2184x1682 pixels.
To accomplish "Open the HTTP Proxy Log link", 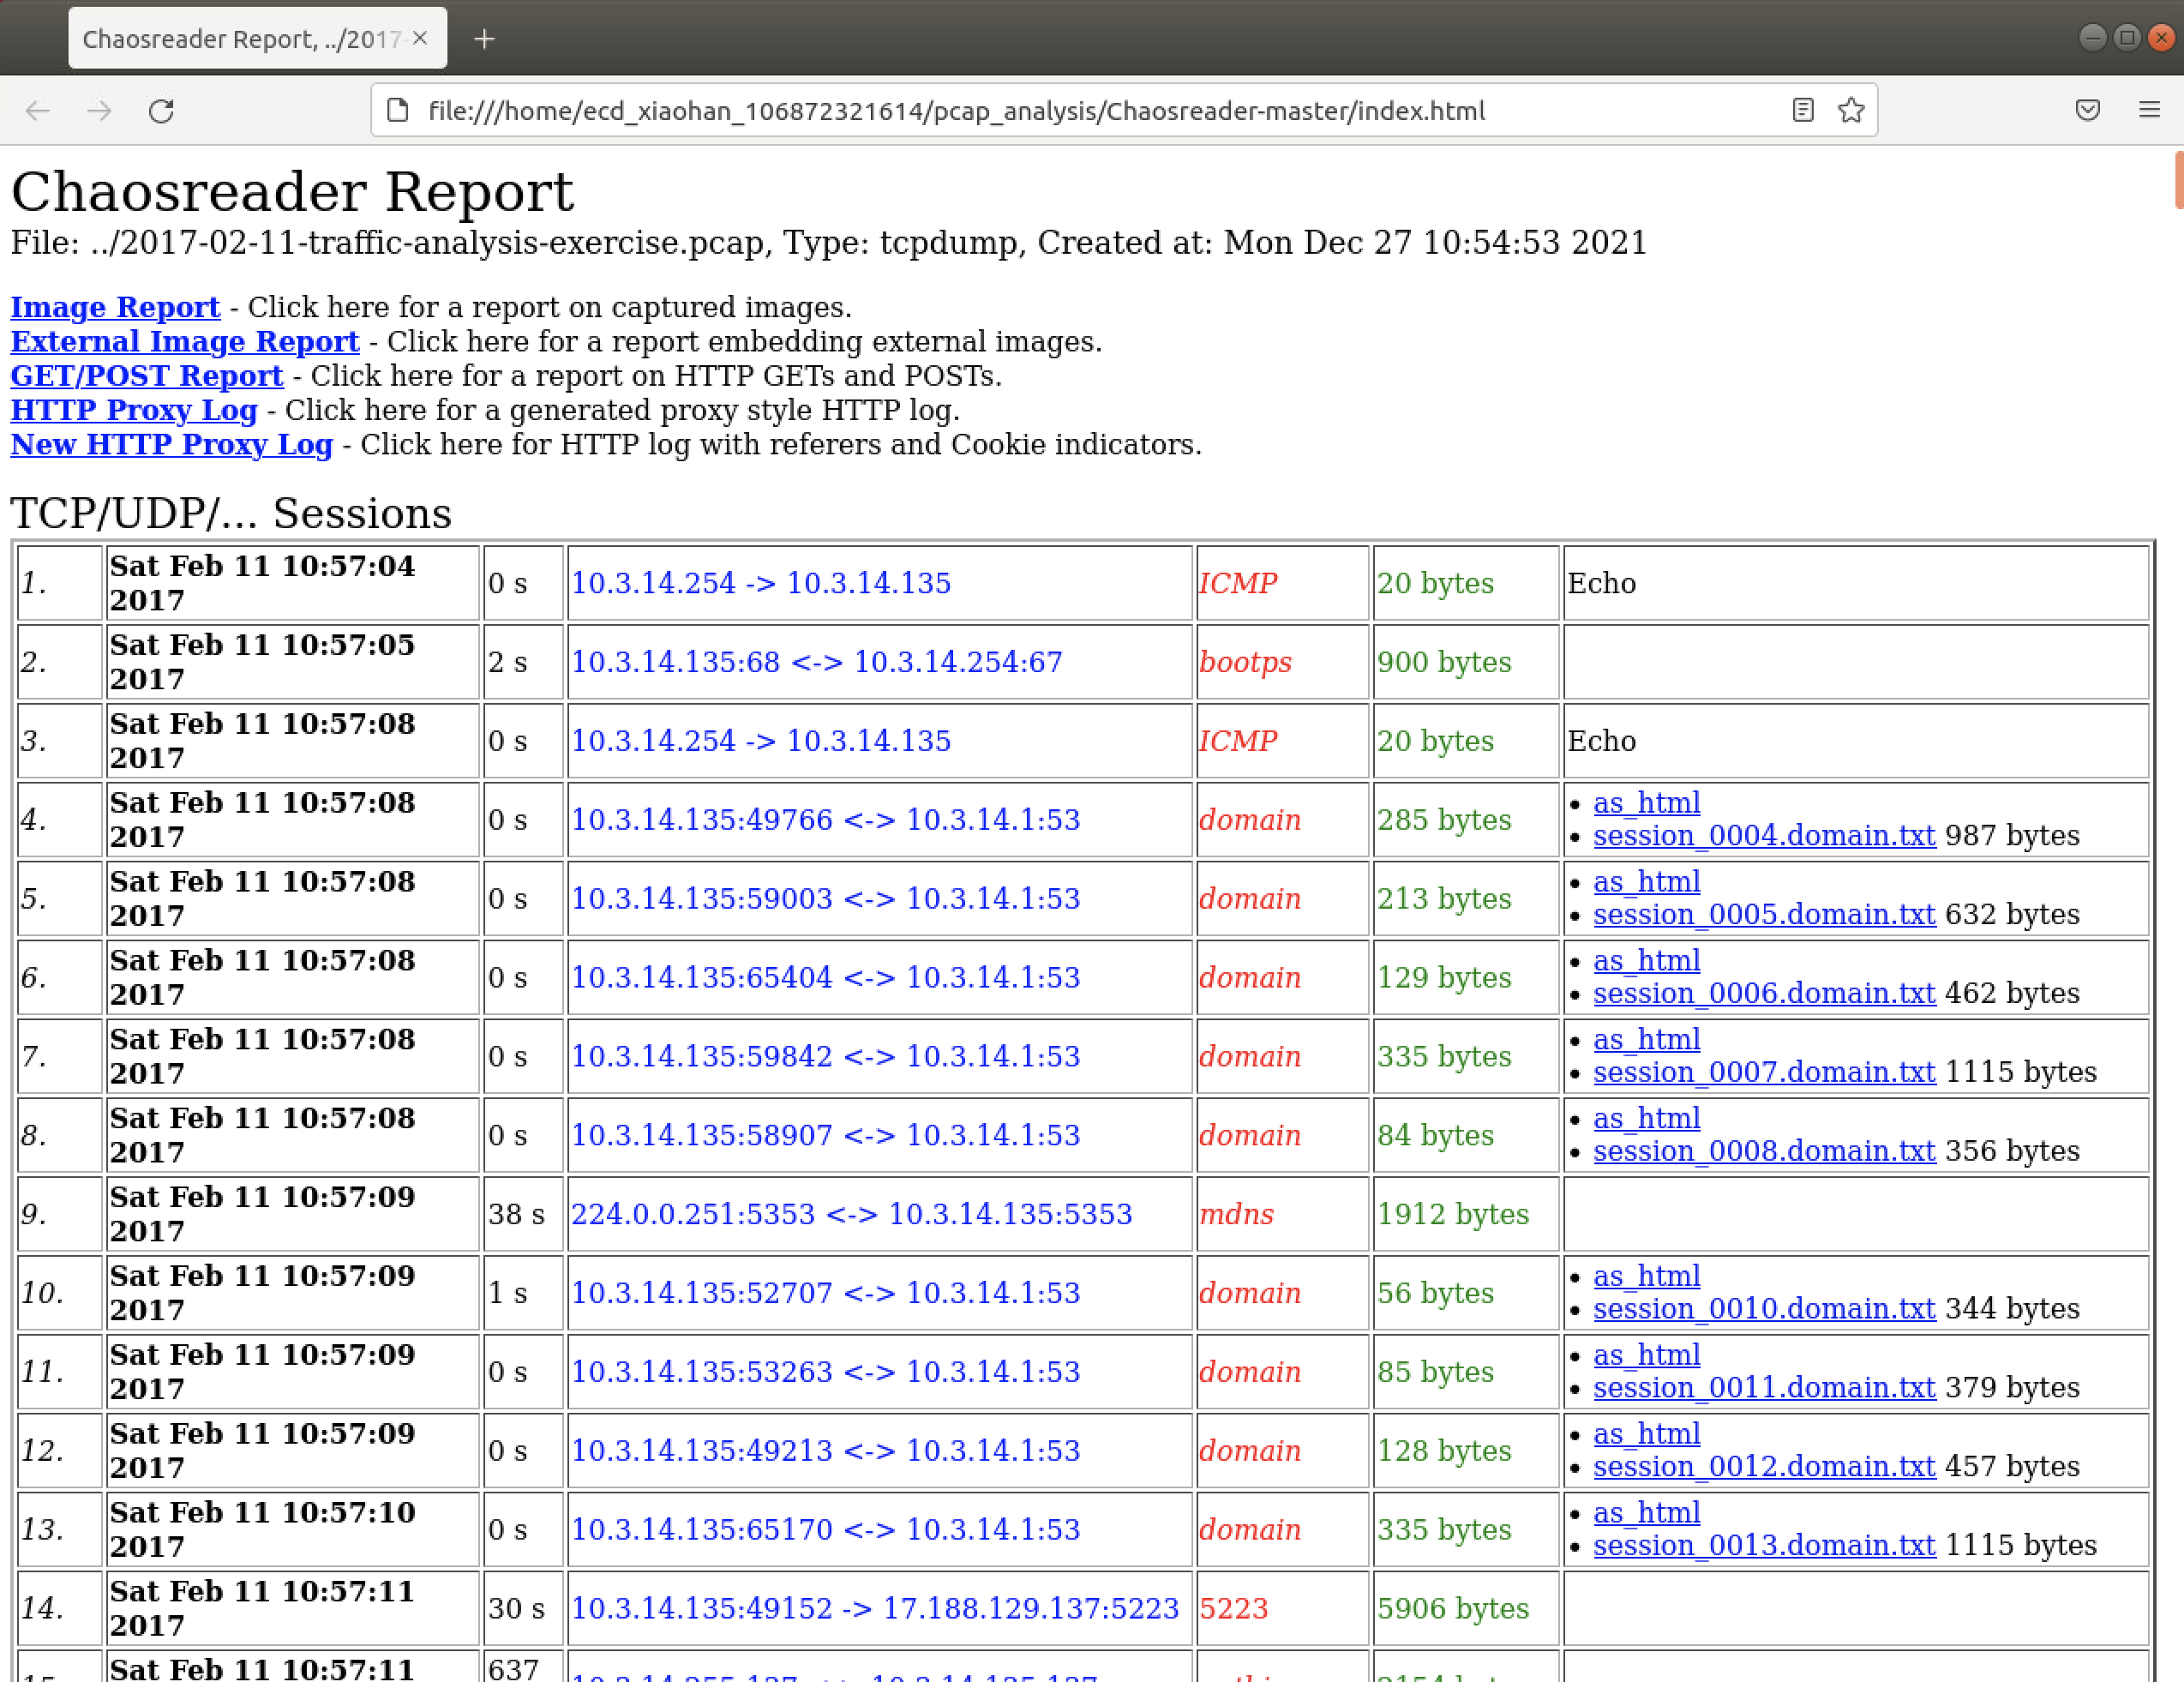I will click(x=134, y=410).
